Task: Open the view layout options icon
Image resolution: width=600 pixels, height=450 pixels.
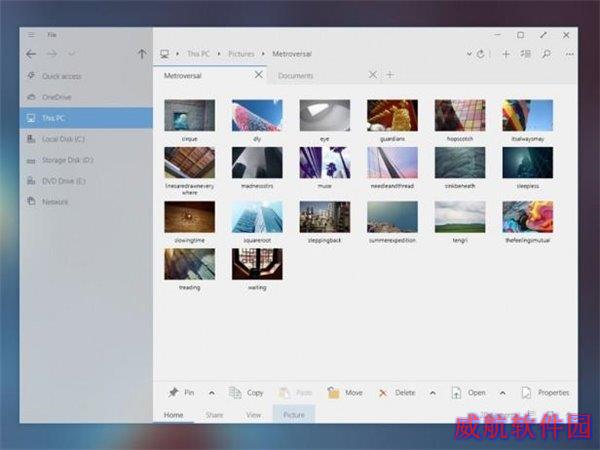Action: [525, 54]
